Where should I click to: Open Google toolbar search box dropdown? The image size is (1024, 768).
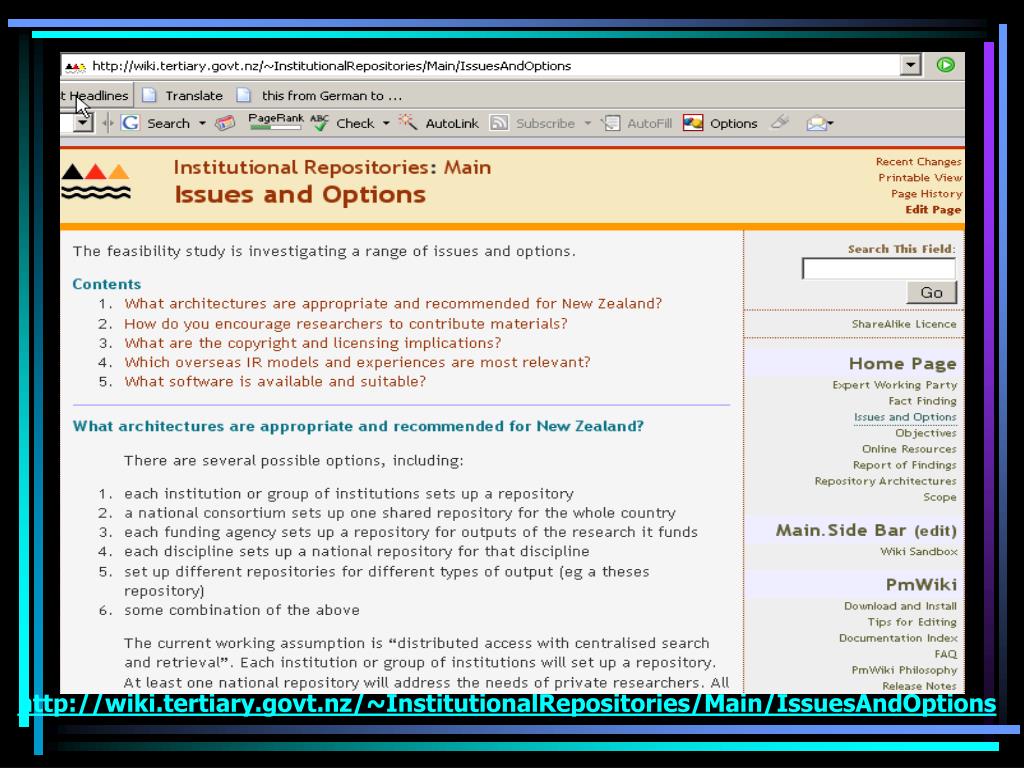pyautogui.click(x=83, y=122)
